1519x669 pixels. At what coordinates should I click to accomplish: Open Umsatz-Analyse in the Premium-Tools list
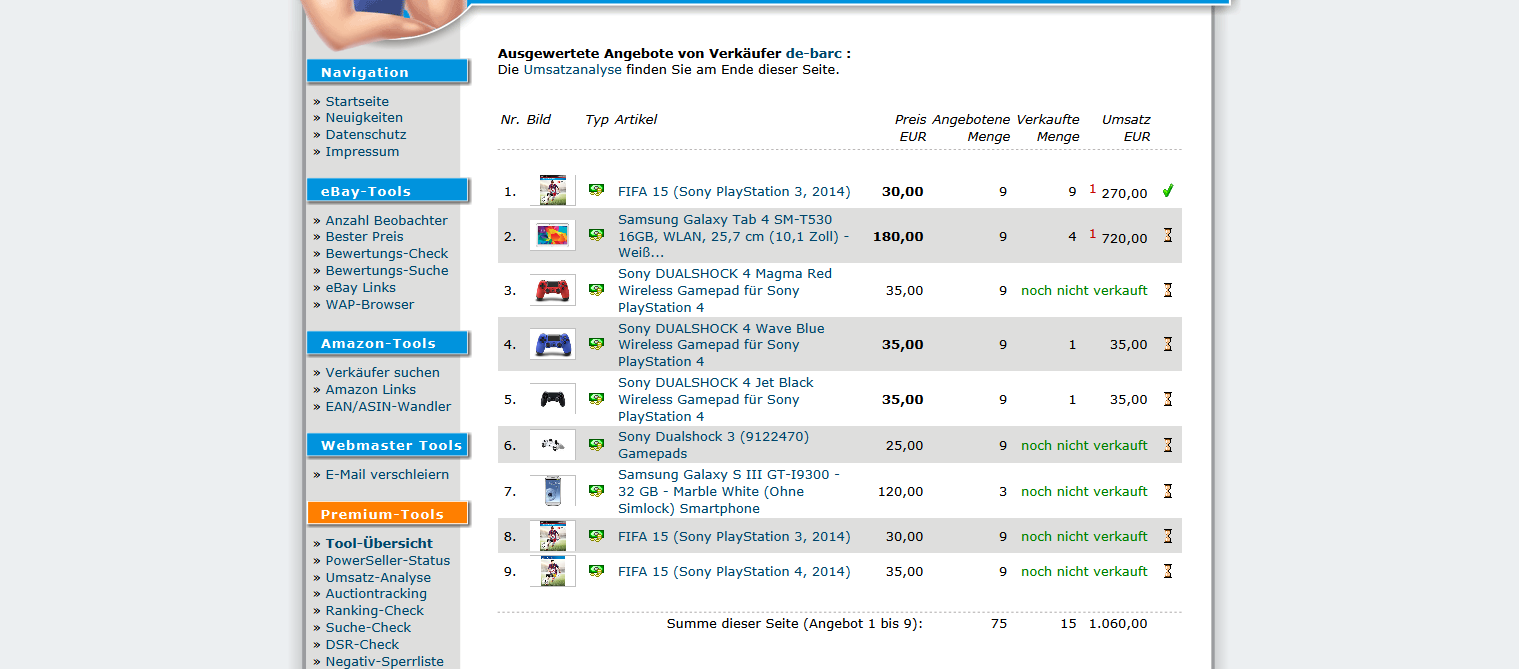tap(378, 577)
